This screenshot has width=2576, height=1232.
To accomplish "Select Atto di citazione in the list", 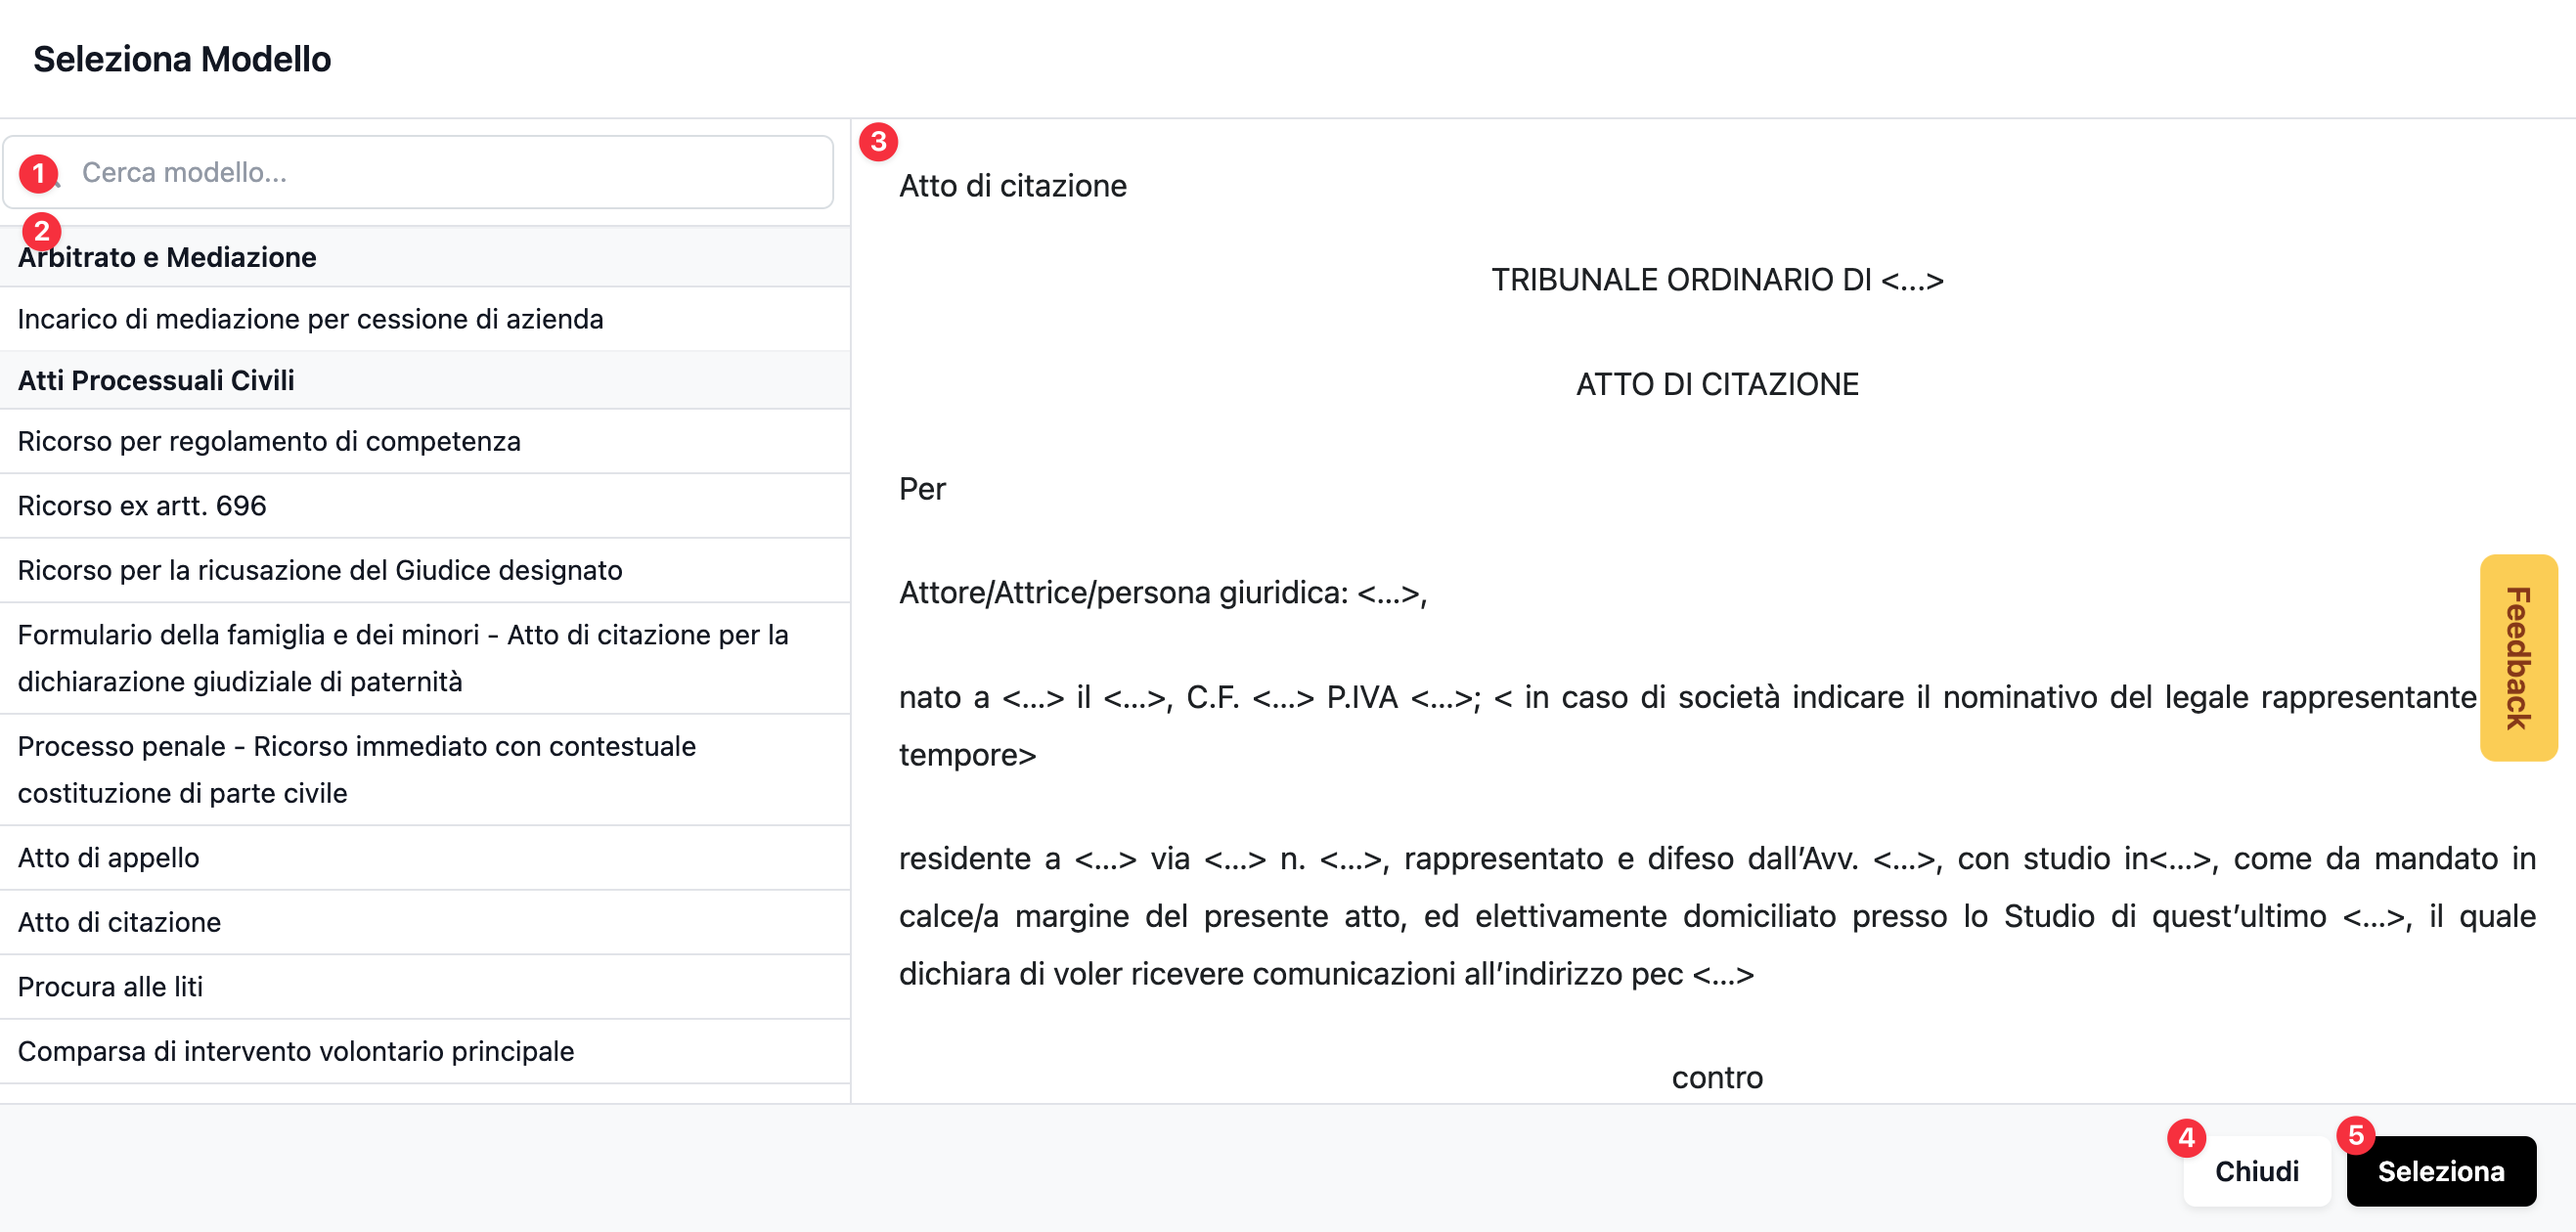I will coord(119,922).
